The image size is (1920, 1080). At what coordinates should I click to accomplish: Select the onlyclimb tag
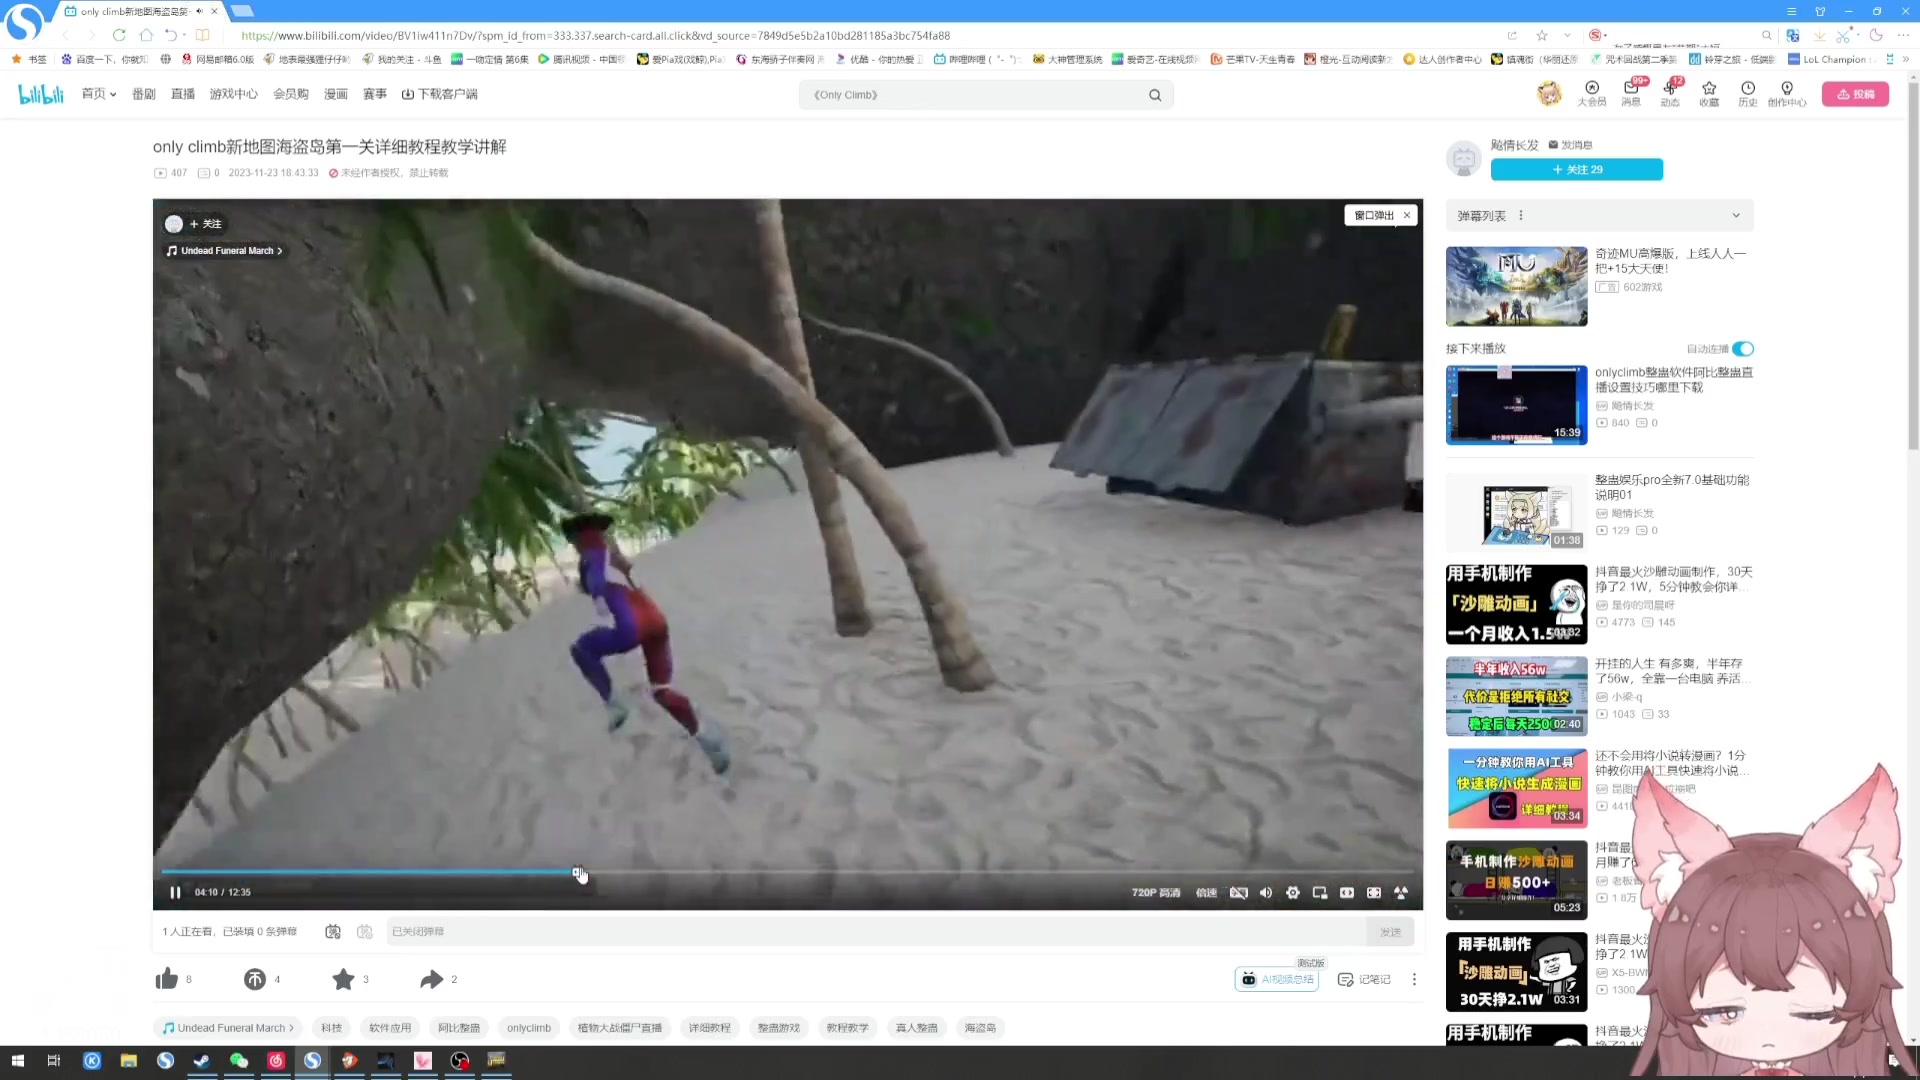click(x=529, y=1028)
